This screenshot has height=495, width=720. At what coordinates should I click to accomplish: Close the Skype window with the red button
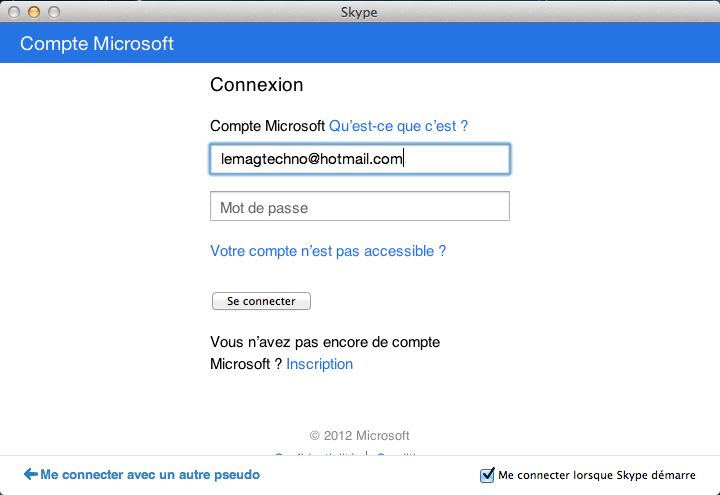pyautogui.click(x=15, y=12)
